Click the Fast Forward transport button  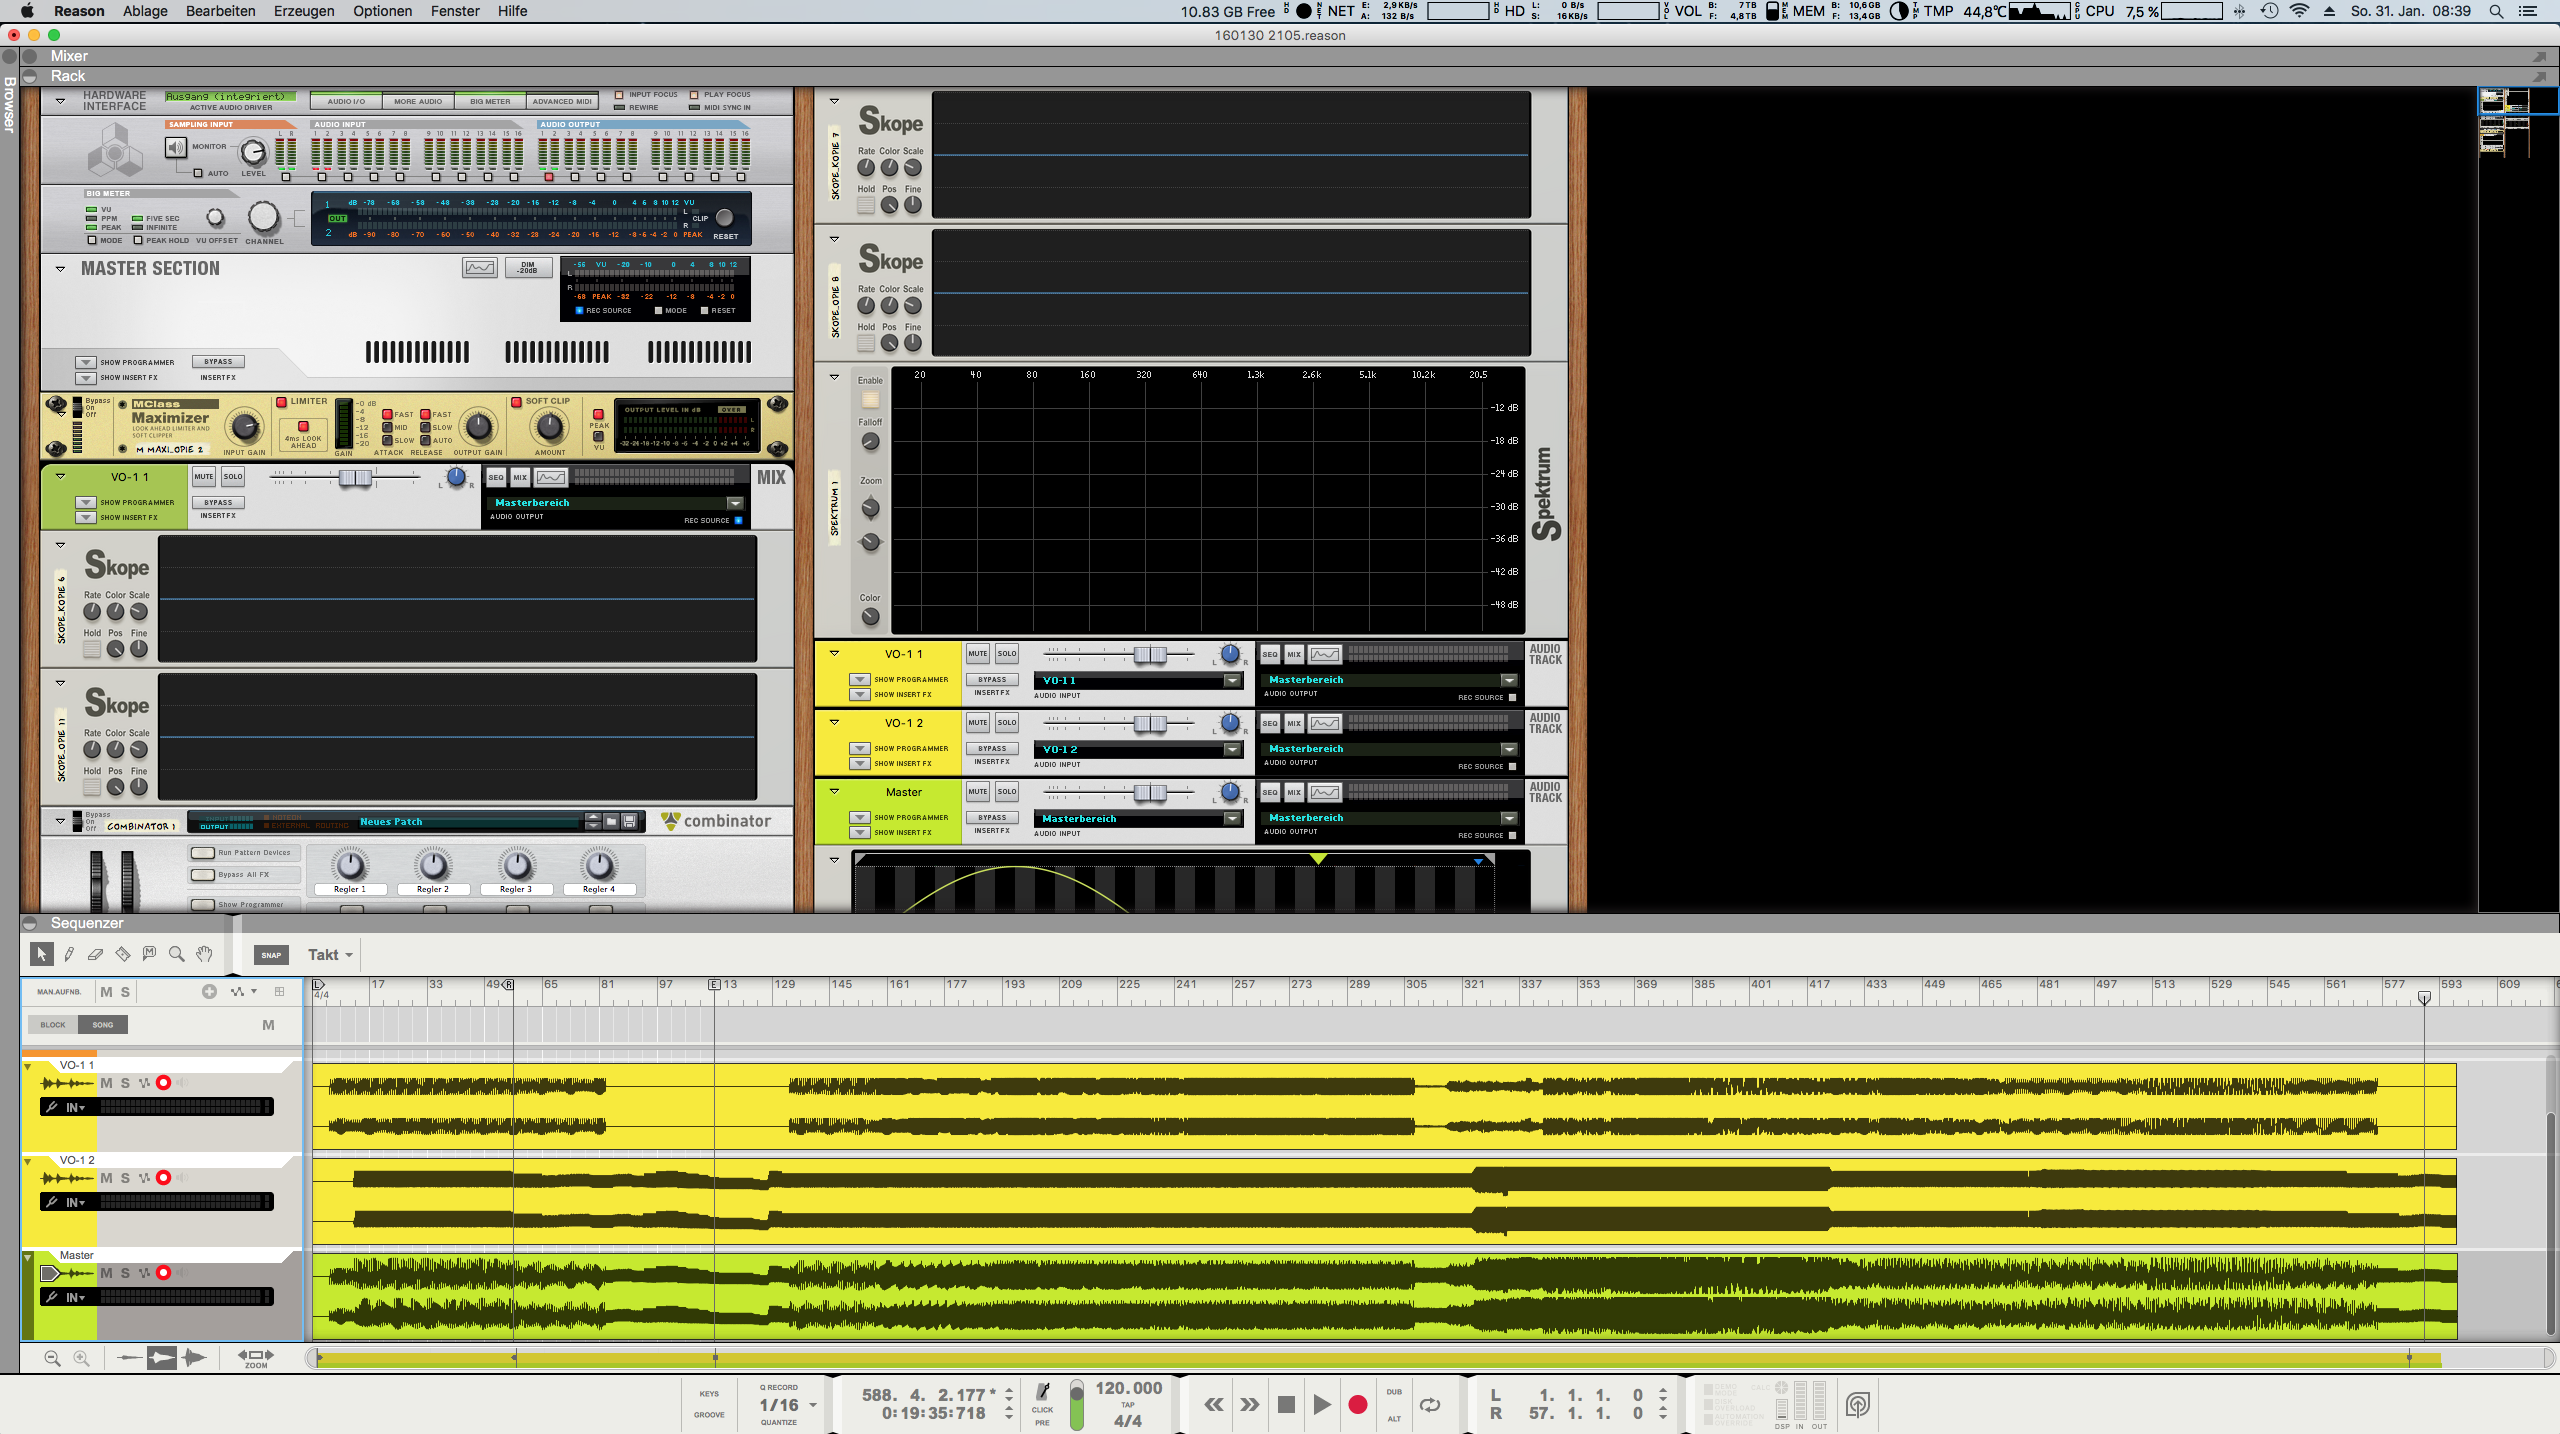pyautogui.click(x=1250, y=1405)
